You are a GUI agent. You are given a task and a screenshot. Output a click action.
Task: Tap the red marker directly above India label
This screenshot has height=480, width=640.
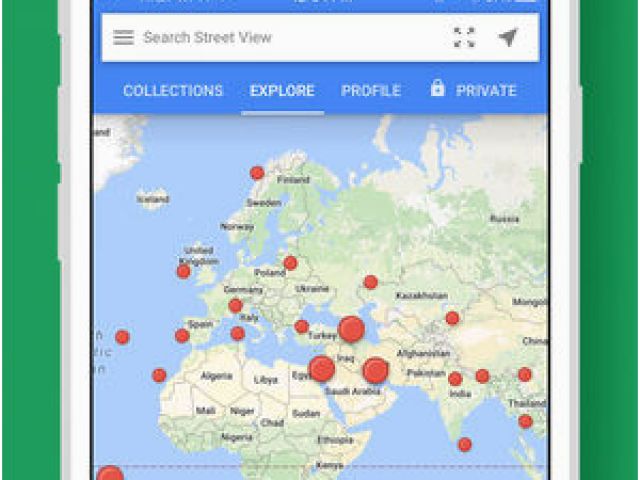click(x=455, y=379)
